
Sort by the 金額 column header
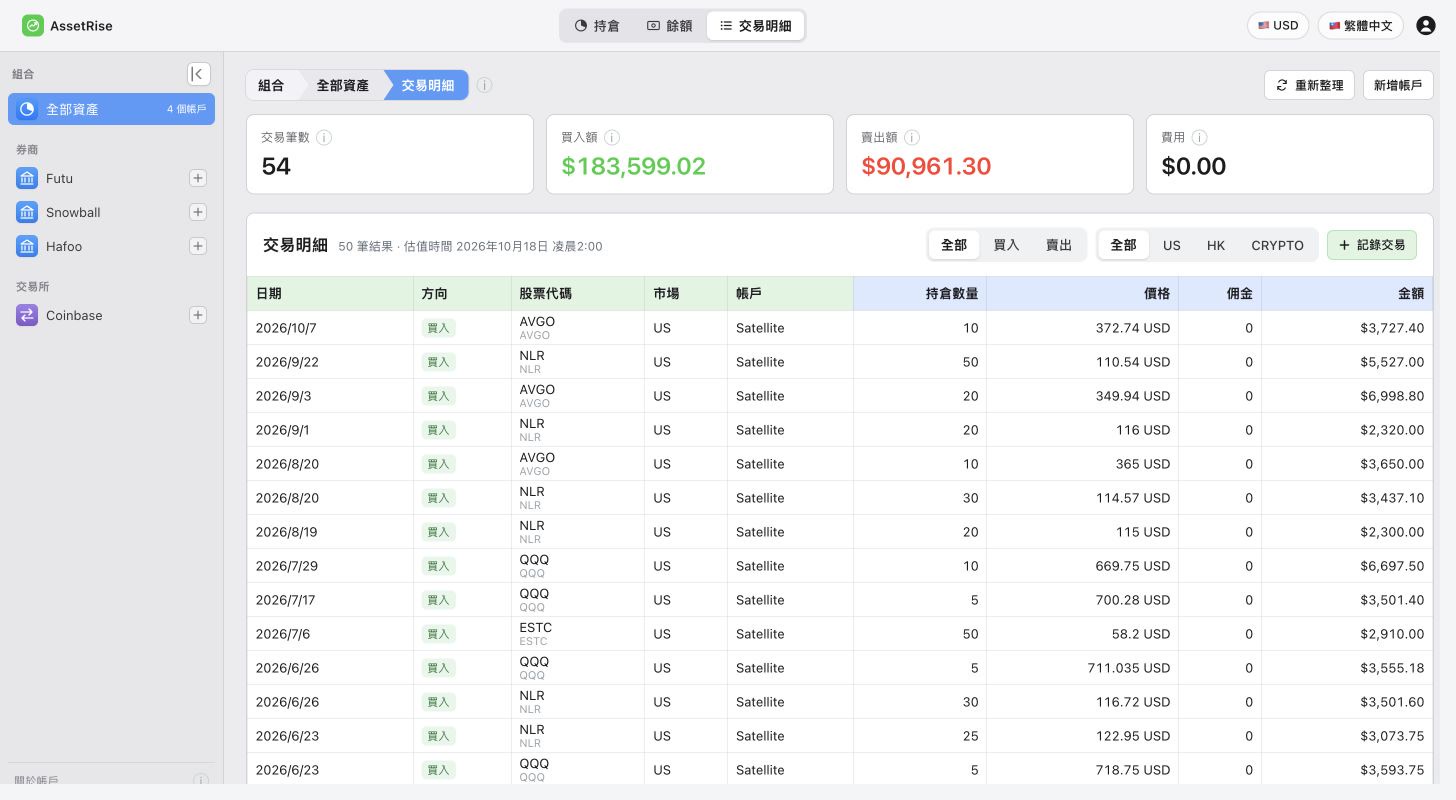point(1347,294)
